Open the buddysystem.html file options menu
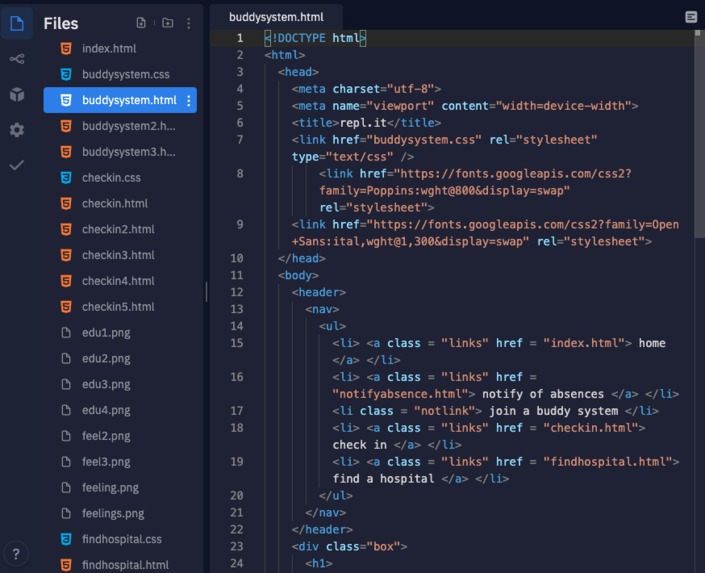Screen dimensions: 705x573 [x=189, y=101]
